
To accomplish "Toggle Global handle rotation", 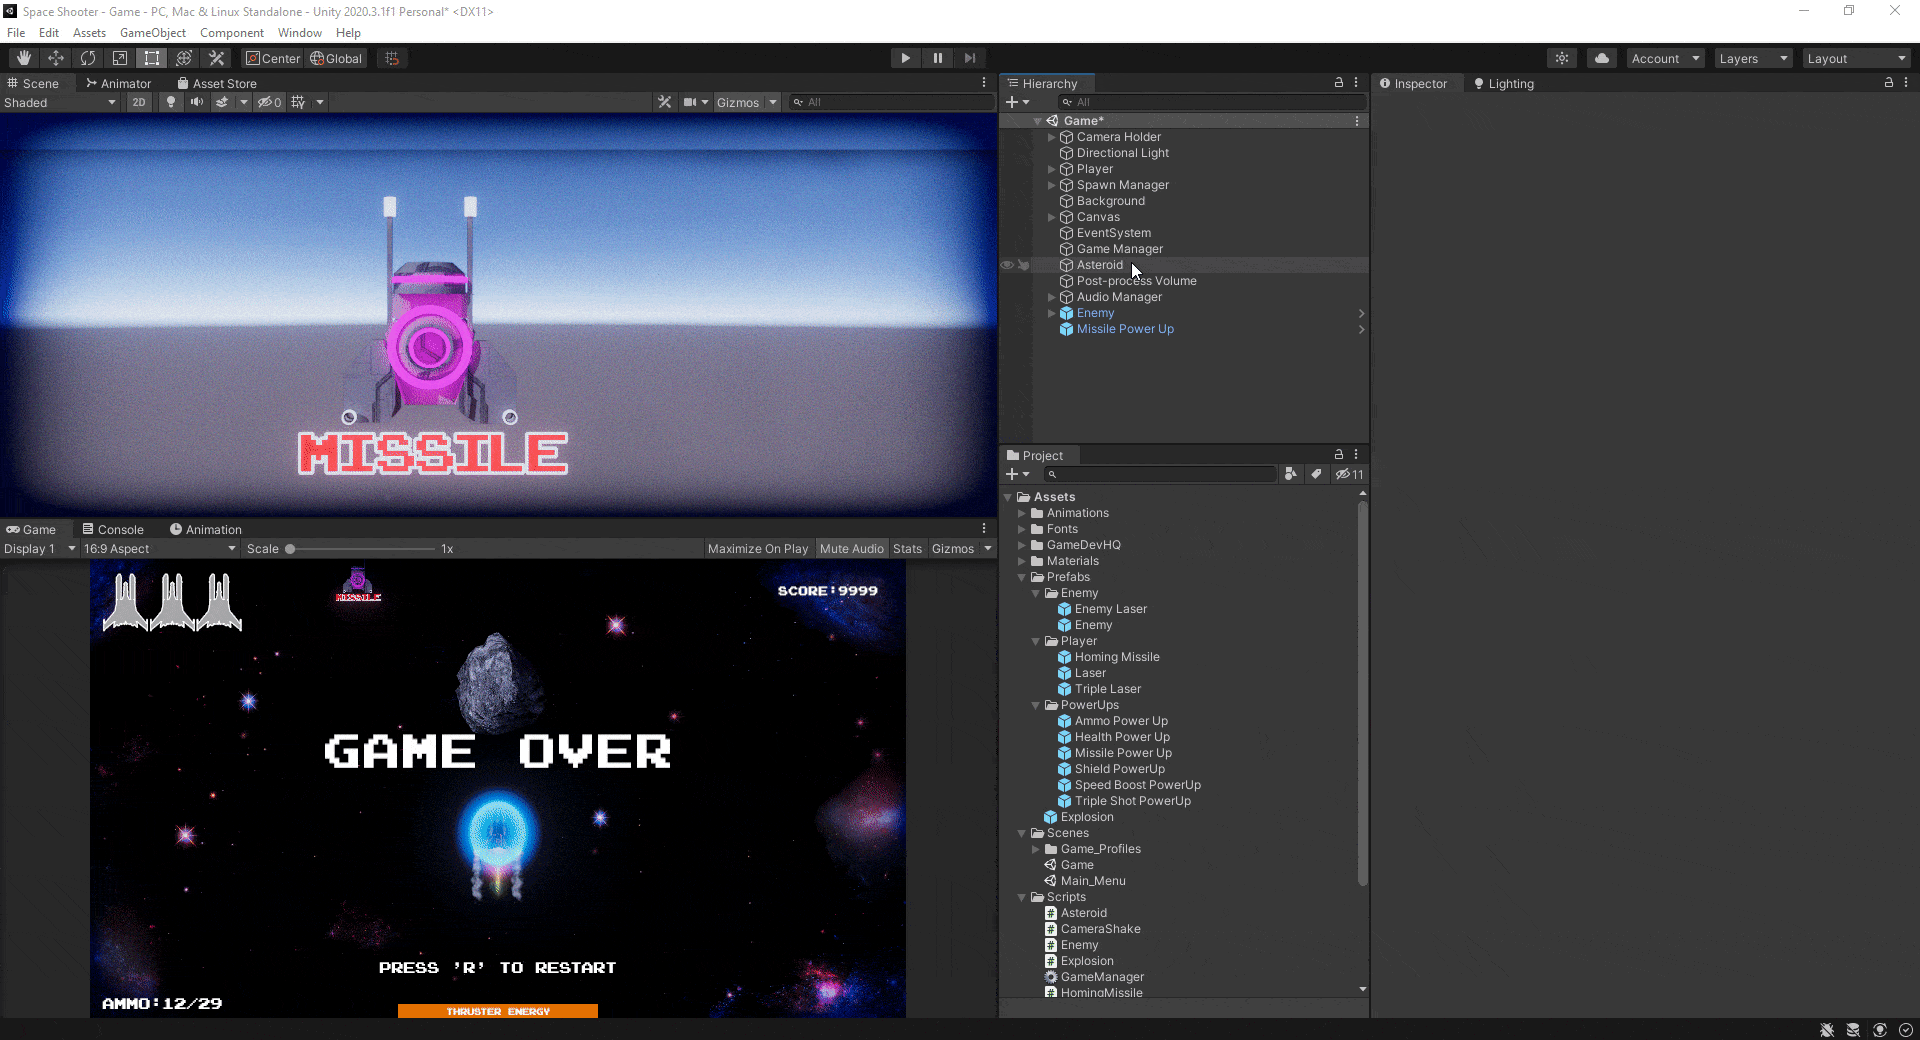I will pos(336,58).
